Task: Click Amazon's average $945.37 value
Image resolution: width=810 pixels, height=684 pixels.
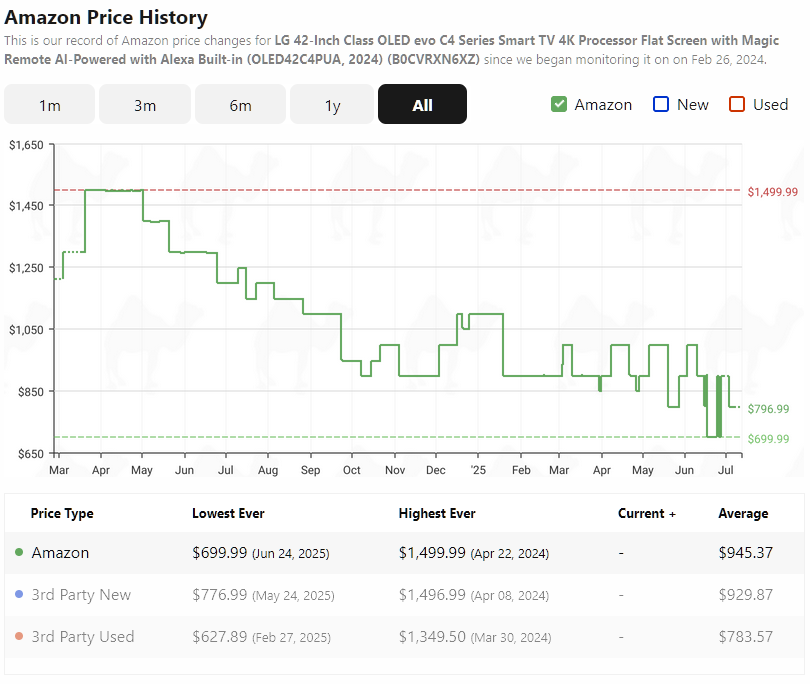Action: click(x=745, y=553)
